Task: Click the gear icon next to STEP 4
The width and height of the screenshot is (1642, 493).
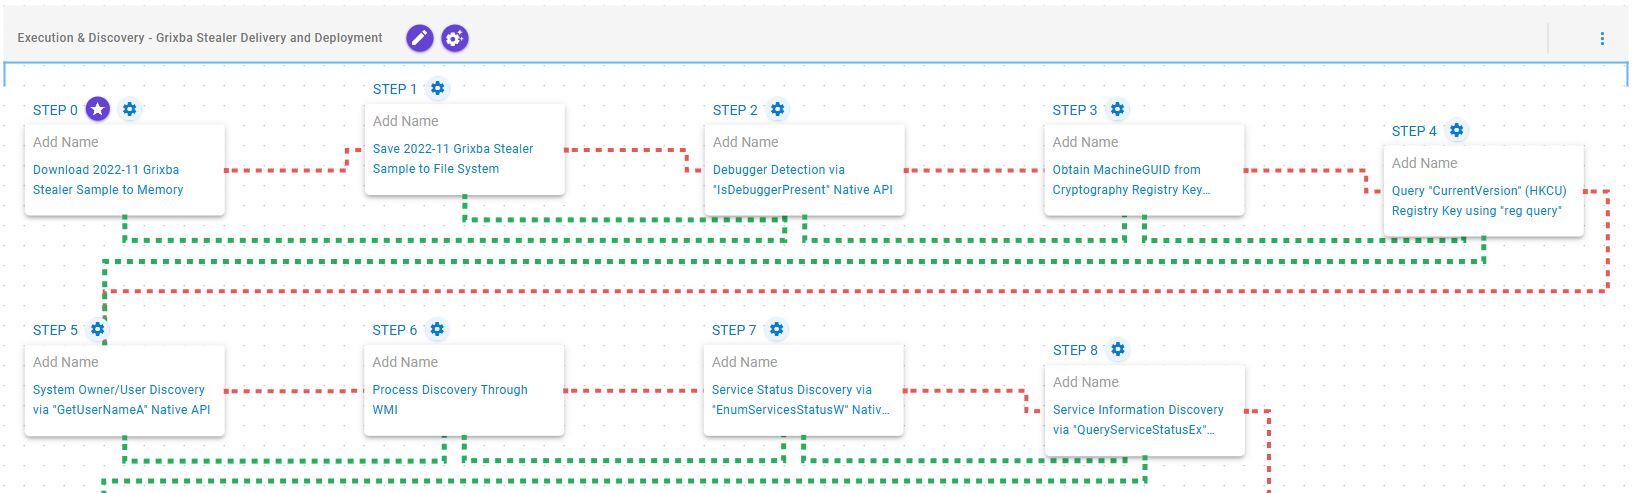Action: tap(1456, 130)
